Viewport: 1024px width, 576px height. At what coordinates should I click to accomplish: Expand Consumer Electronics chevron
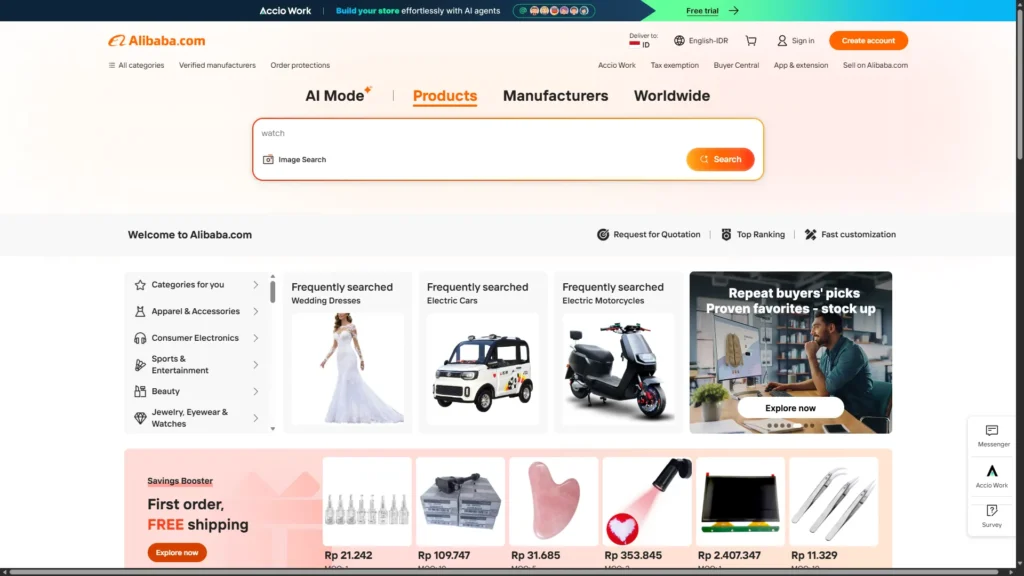click(256, 338)
